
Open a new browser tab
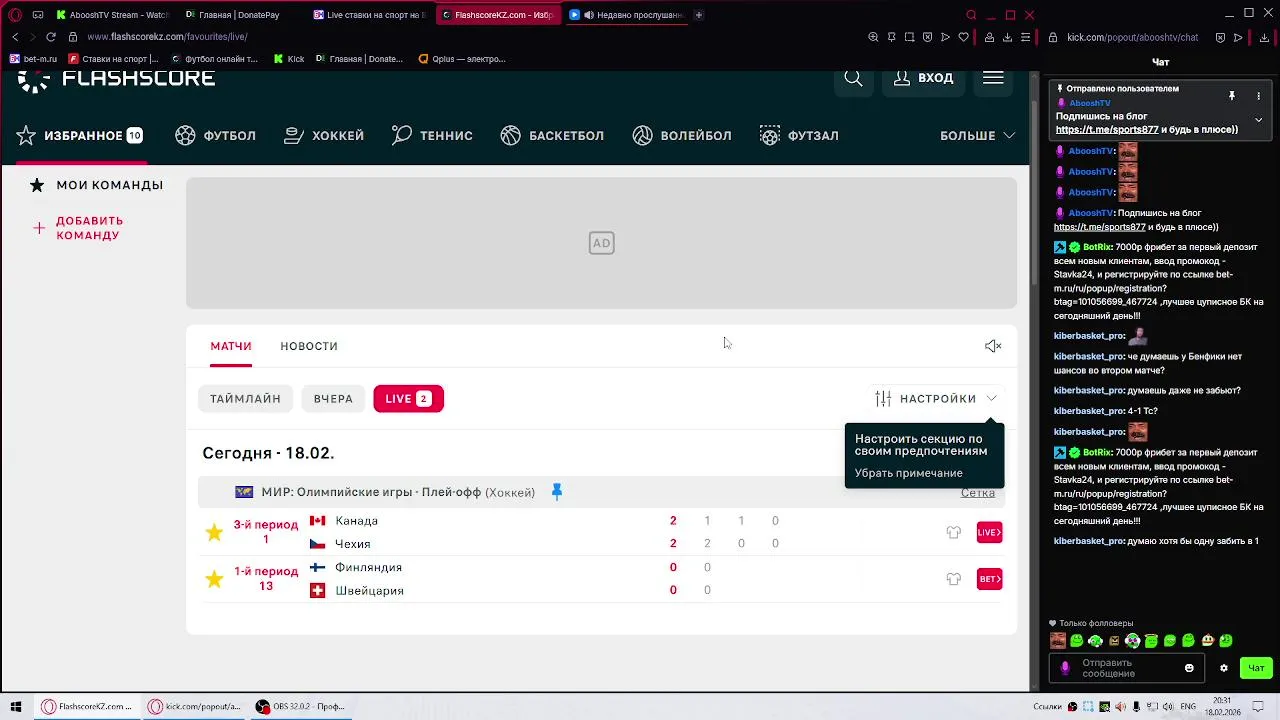pos(699,15)
